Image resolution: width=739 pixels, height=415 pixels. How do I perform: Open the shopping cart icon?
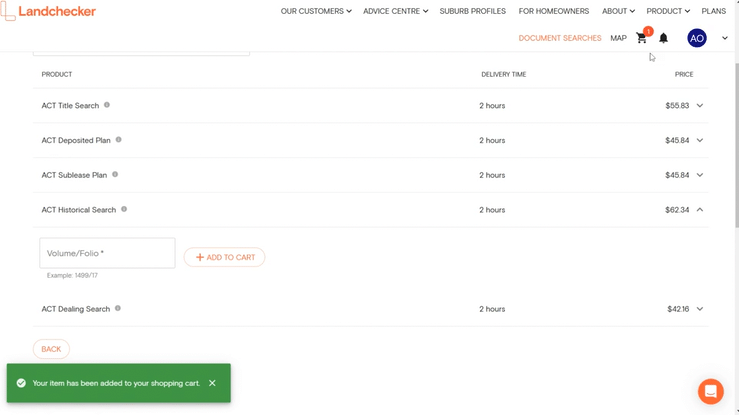tap(641, 38)
